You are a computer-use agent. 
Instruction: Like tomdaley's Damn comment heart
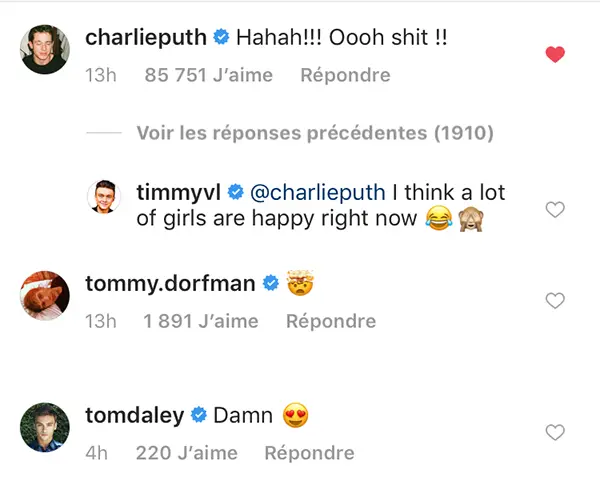pyautogui.click(x=555, y=432)
